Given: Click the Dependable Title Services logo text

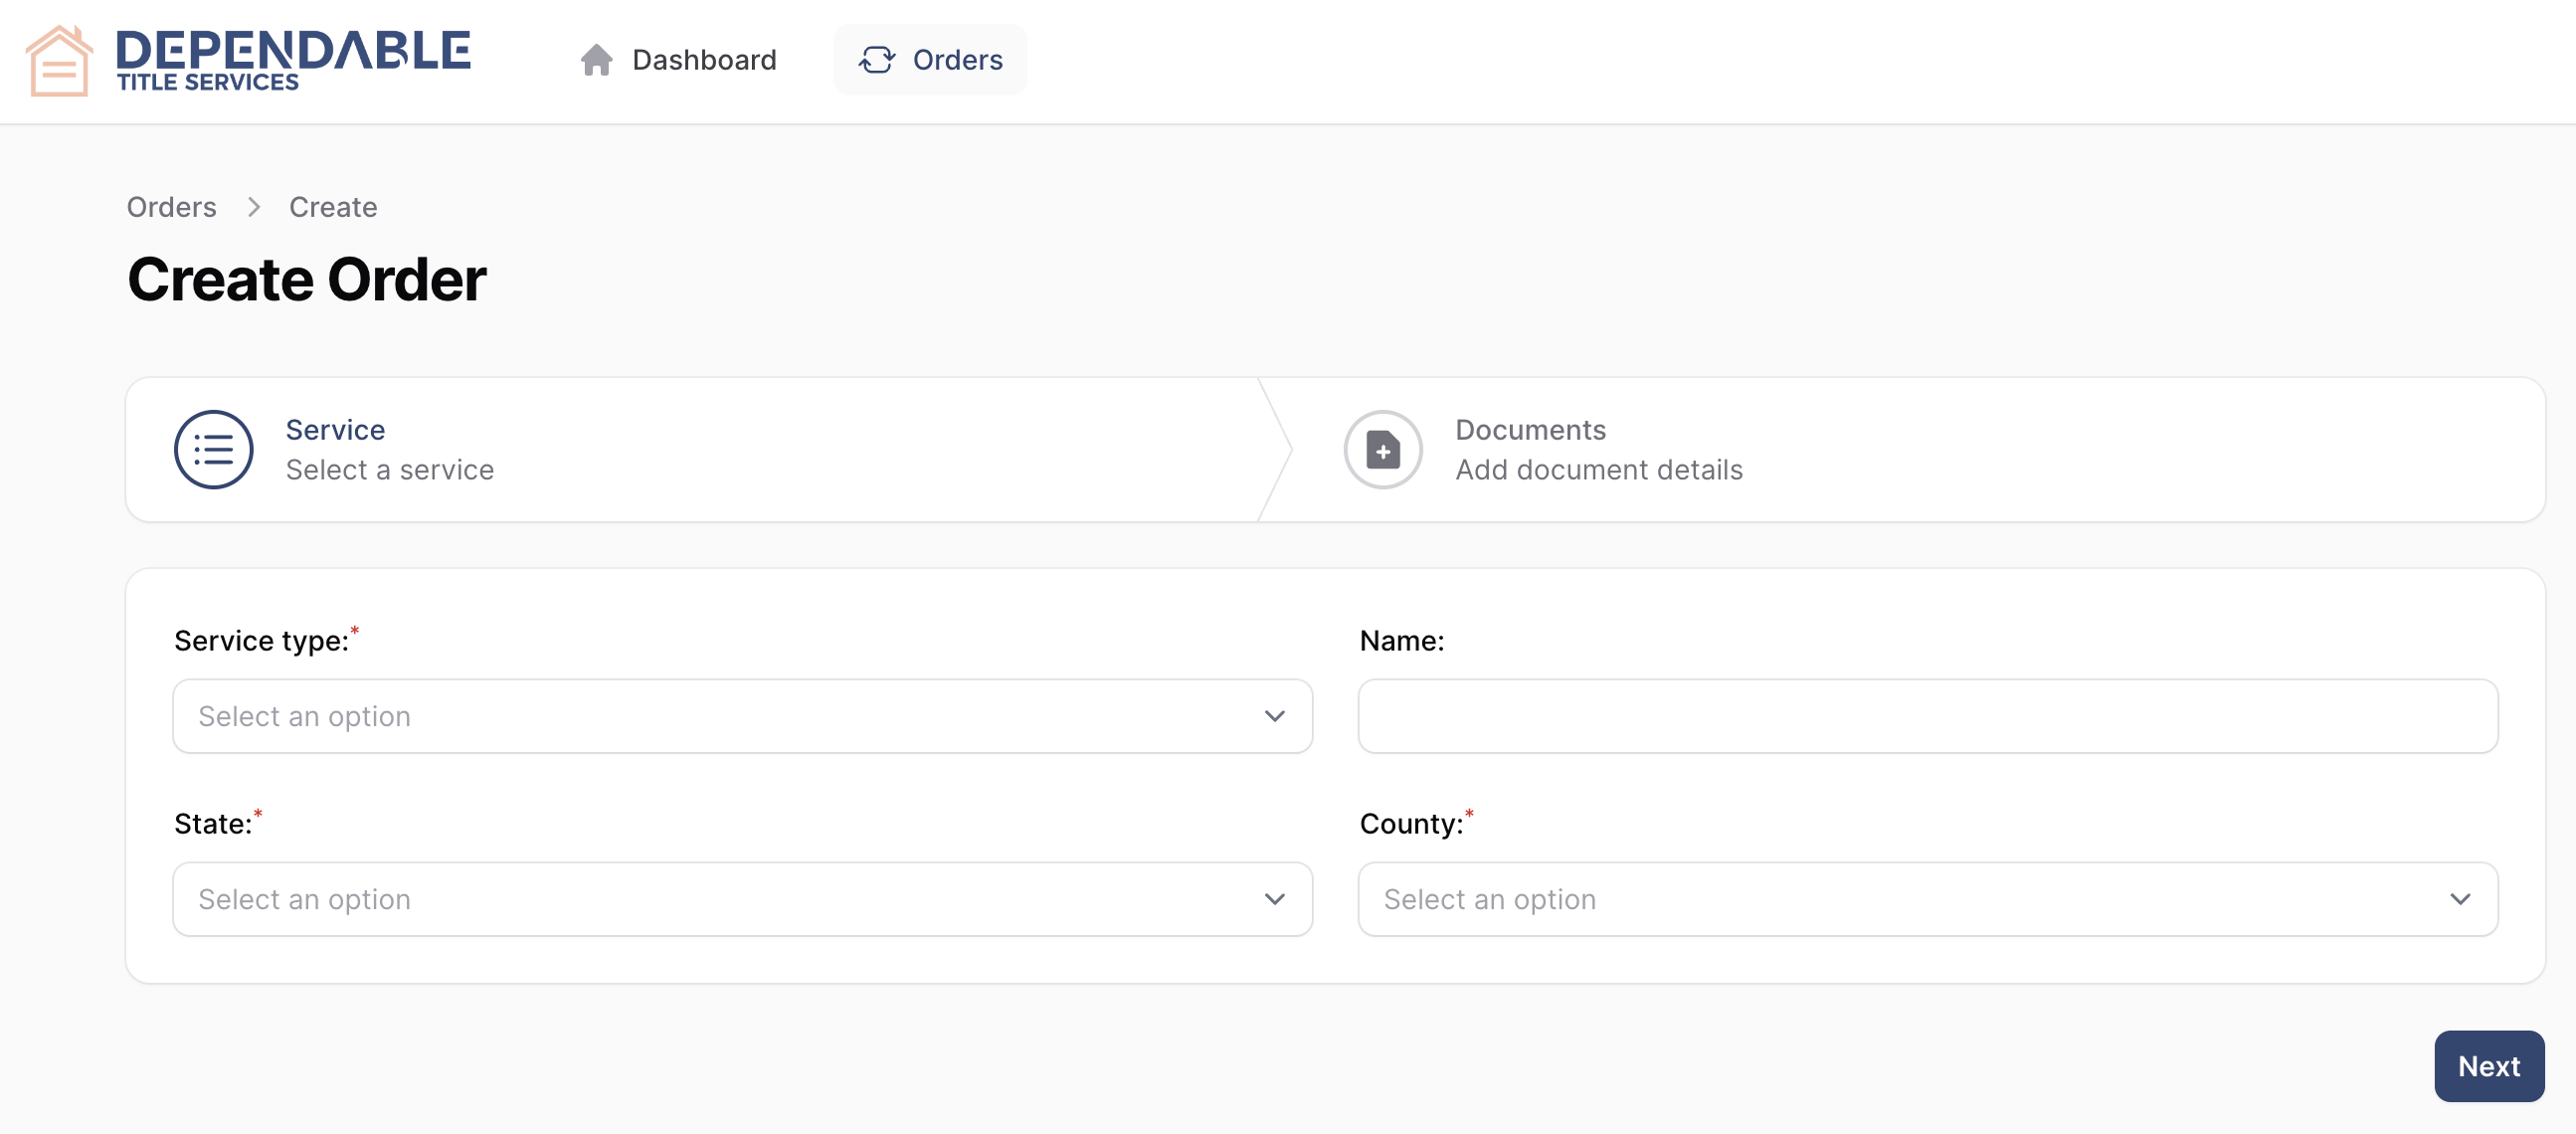Looking at the screenshot, I should coord(292,60).
